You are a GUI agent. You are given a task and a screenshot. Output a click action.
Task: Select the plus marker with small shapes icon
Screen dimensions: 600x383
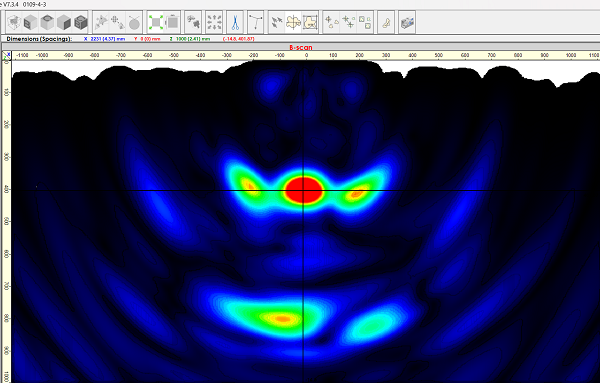pyautogui.click(x=331, y=22)
